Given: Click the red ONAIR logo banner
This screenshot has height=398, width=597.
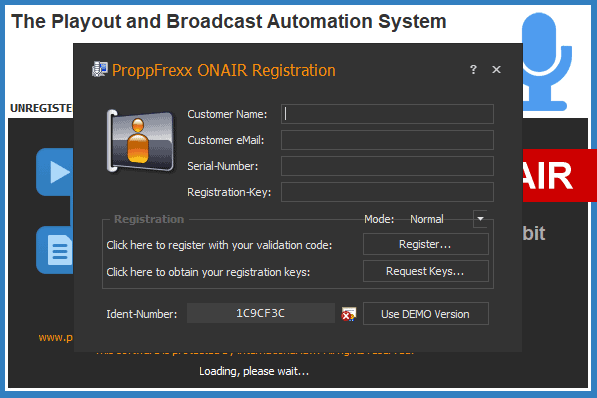Looking at the screenshot, I should click(560, 175).
